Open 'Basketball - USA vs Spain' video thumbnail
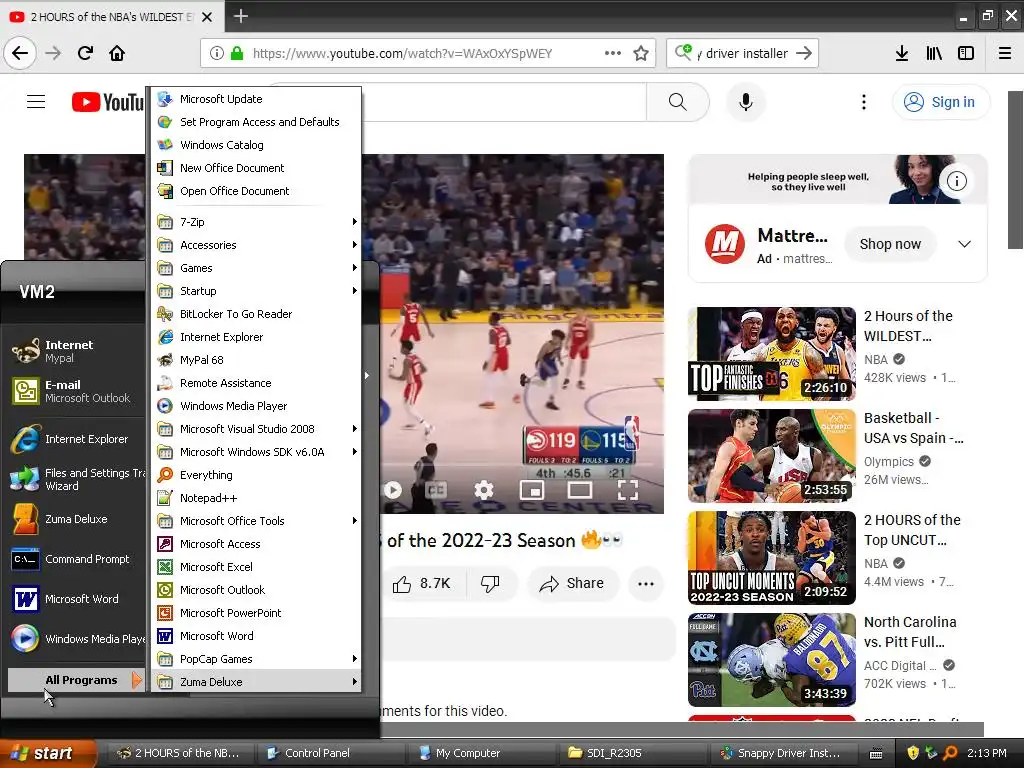 click(x=771, y=456)
